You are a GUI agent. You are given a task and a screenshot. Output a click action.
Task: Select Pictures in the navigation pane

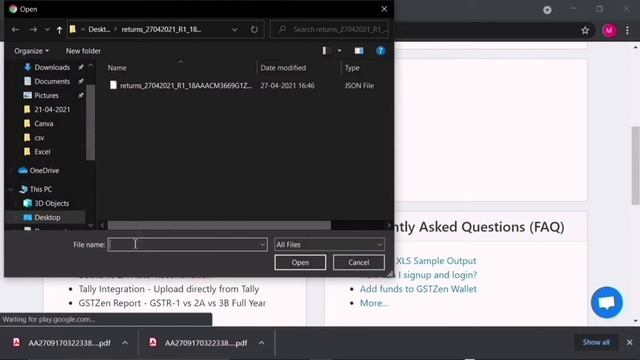pos(46,95)
